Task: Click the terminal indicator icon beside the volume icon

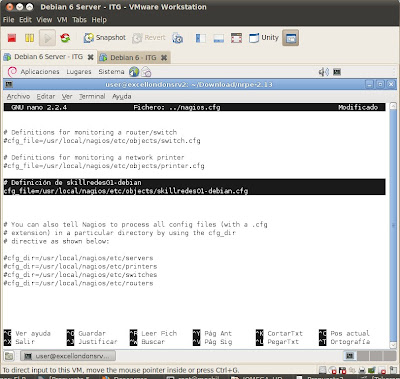Action: coord(337,72)
